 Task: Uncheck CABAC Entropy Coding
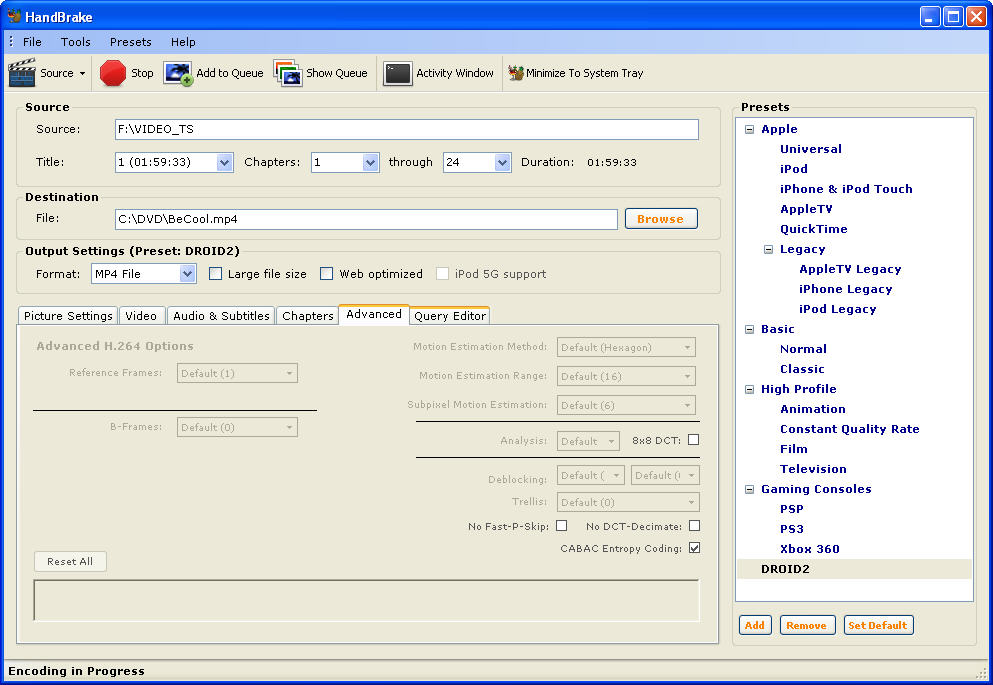694,548
